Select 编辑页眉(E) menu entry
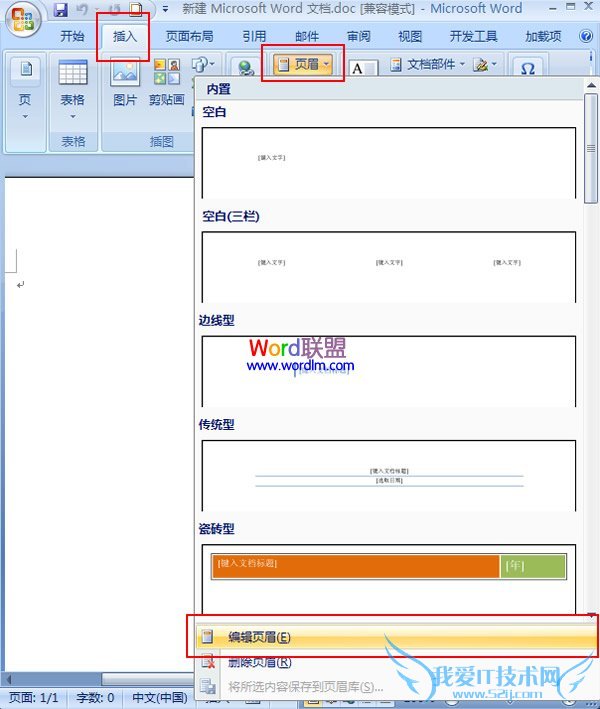 pos(259,637)
